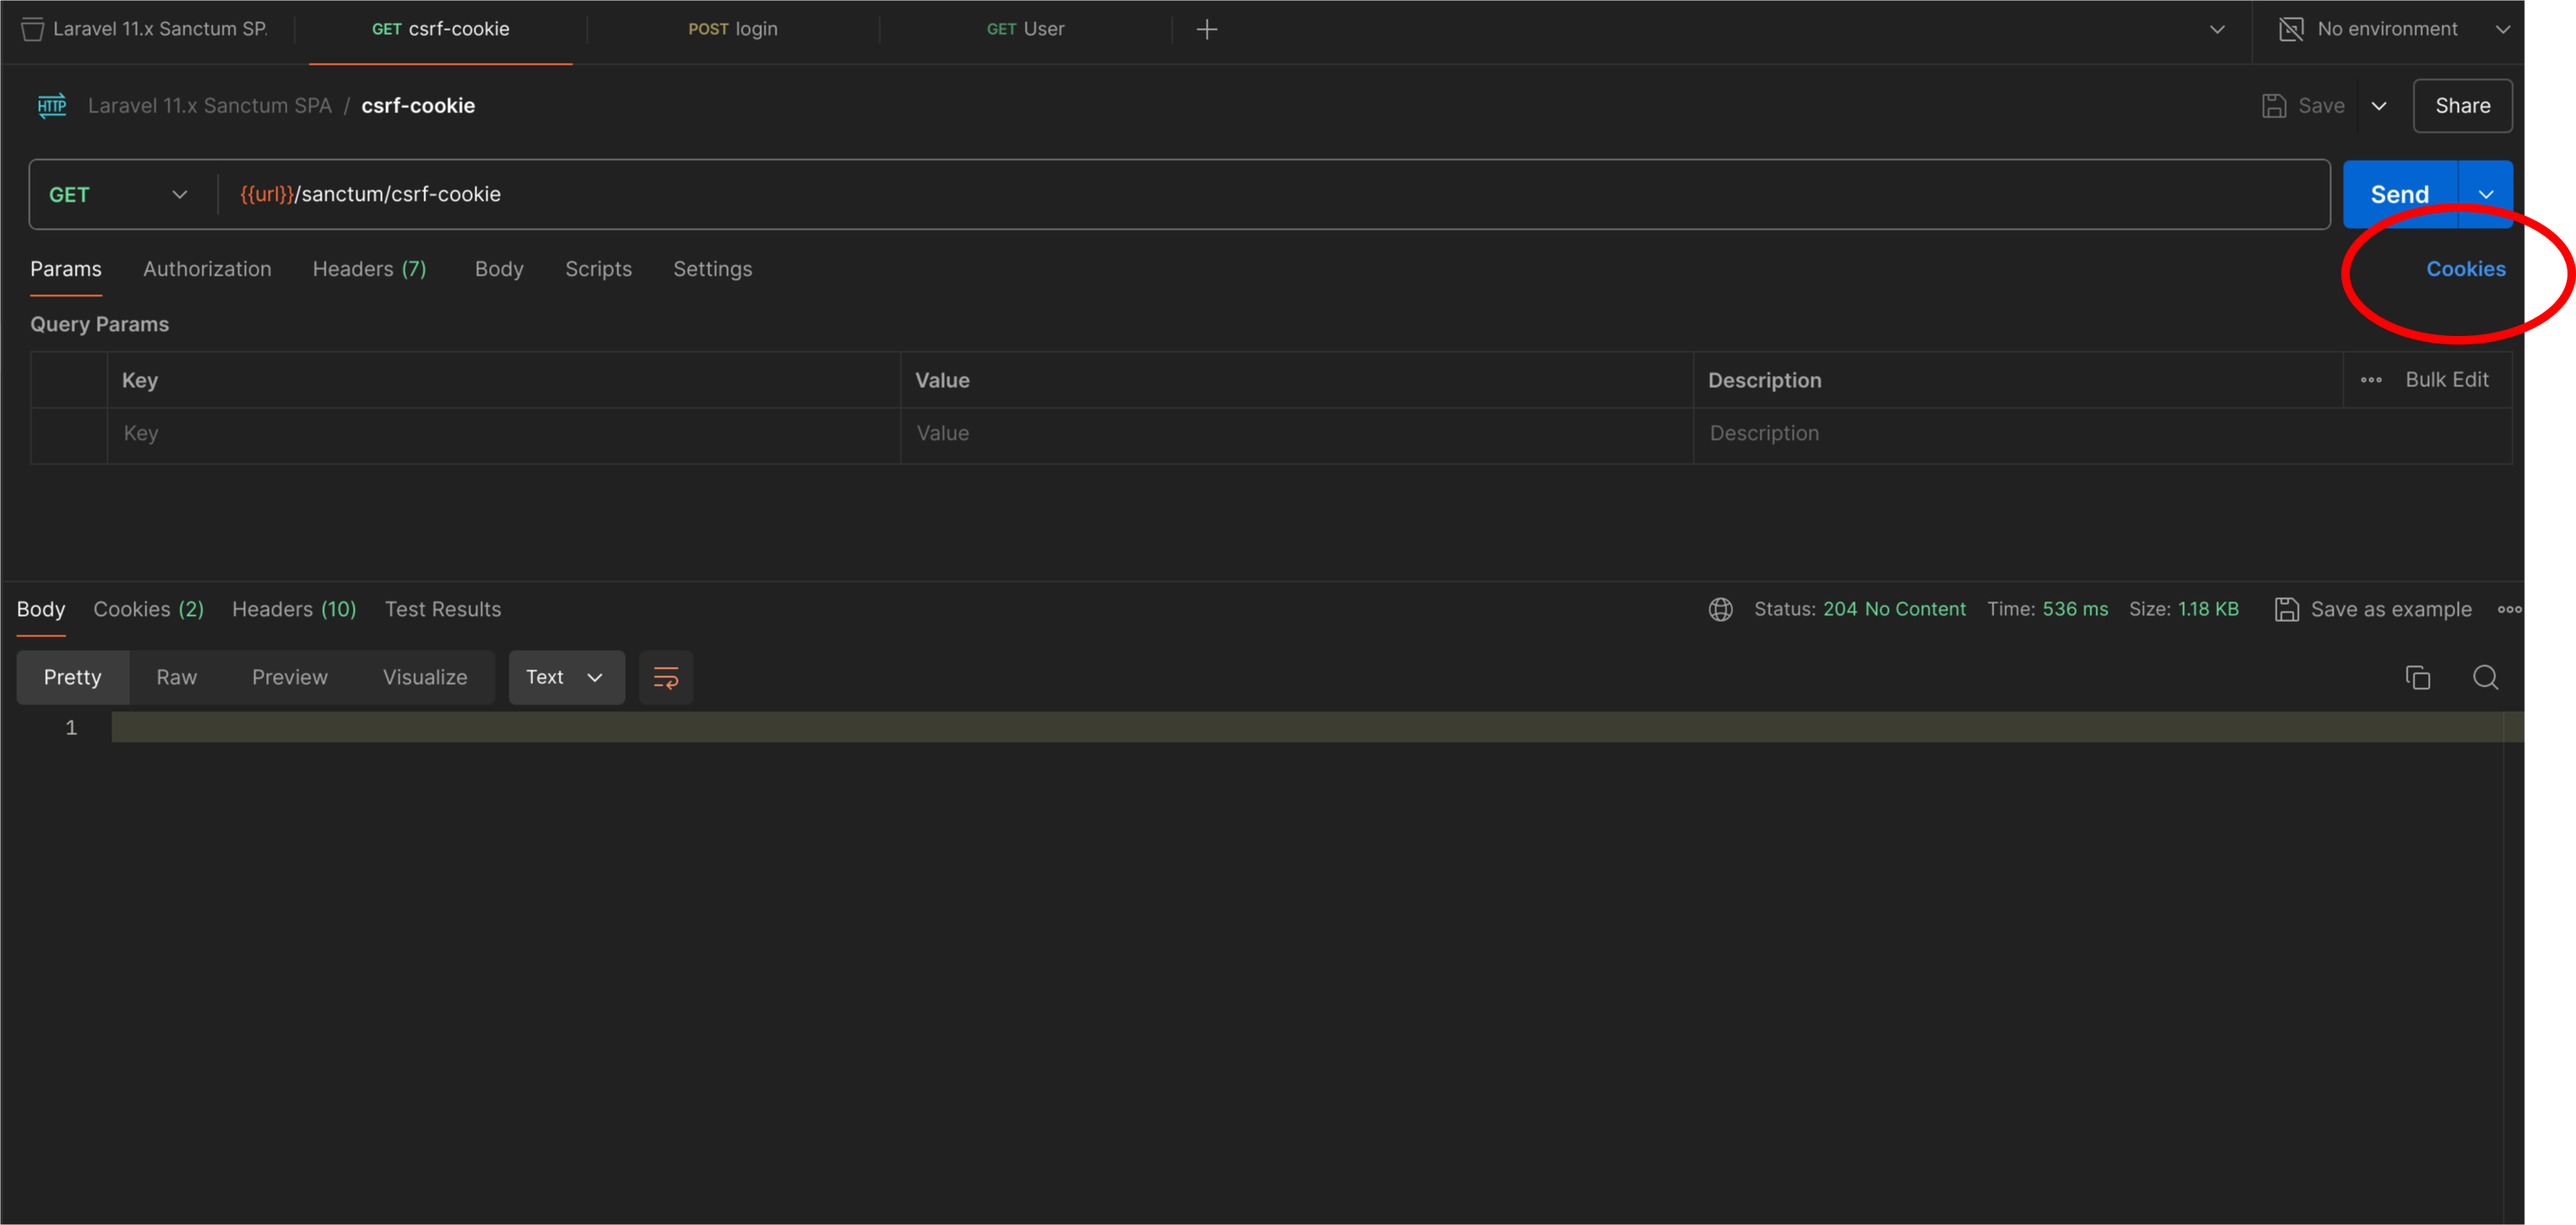Click the HTTP collection icon in breadcrumb
Image resolution: width=2576 pixels, height=1225 pixels.
50,106
